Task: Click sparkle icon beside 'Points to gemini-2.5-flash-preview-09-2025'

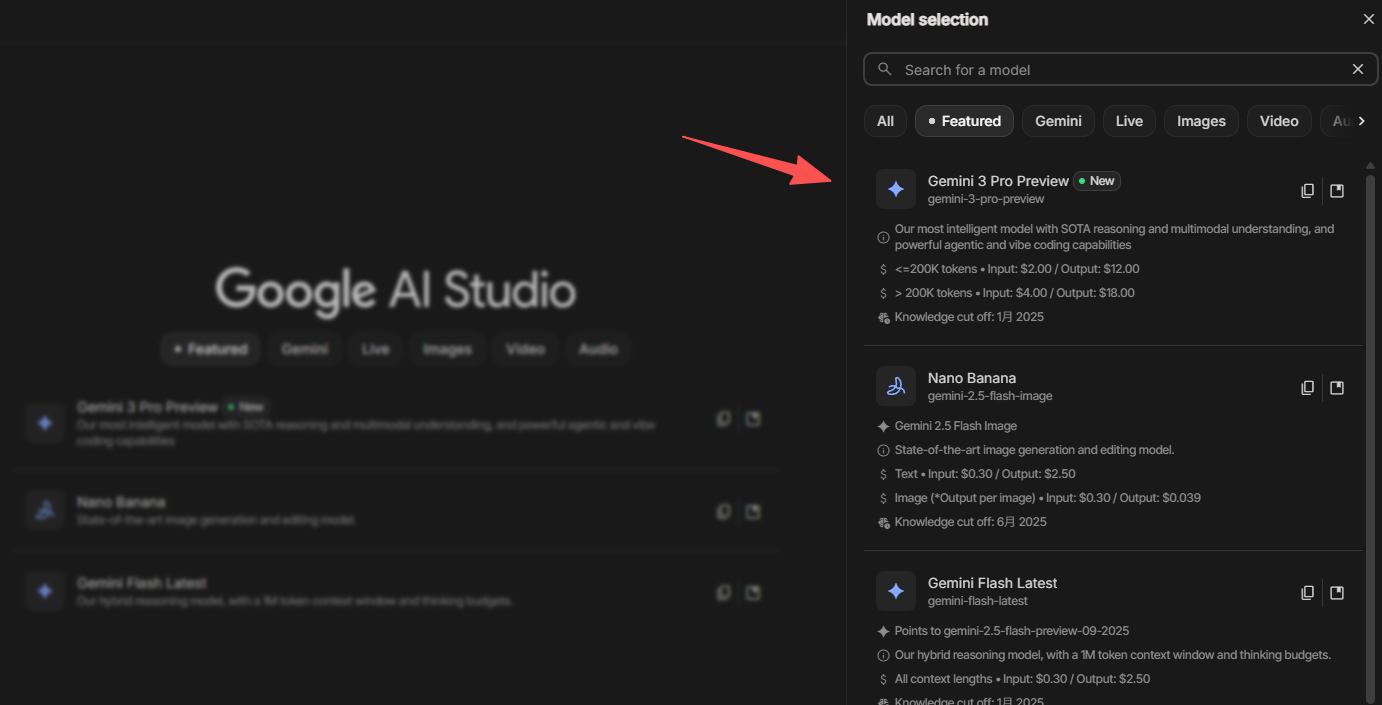Action: tap(883, 631)
